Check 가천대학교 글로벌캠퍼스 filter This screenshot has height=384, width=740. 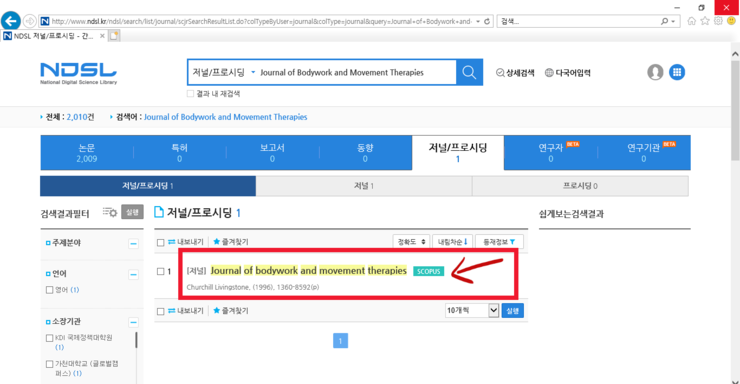[50, 364]
